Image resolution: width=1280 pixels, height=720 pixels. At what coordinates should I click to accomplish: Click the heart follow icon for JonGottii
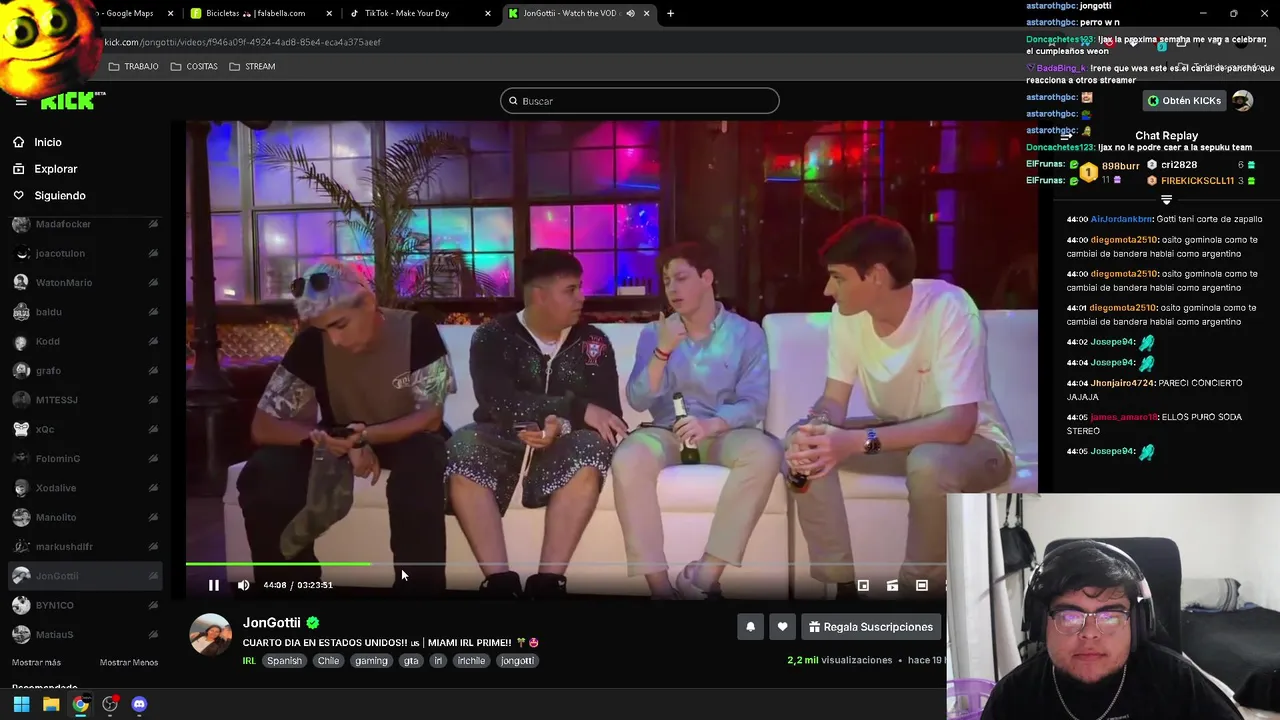(x=782, y=627)
